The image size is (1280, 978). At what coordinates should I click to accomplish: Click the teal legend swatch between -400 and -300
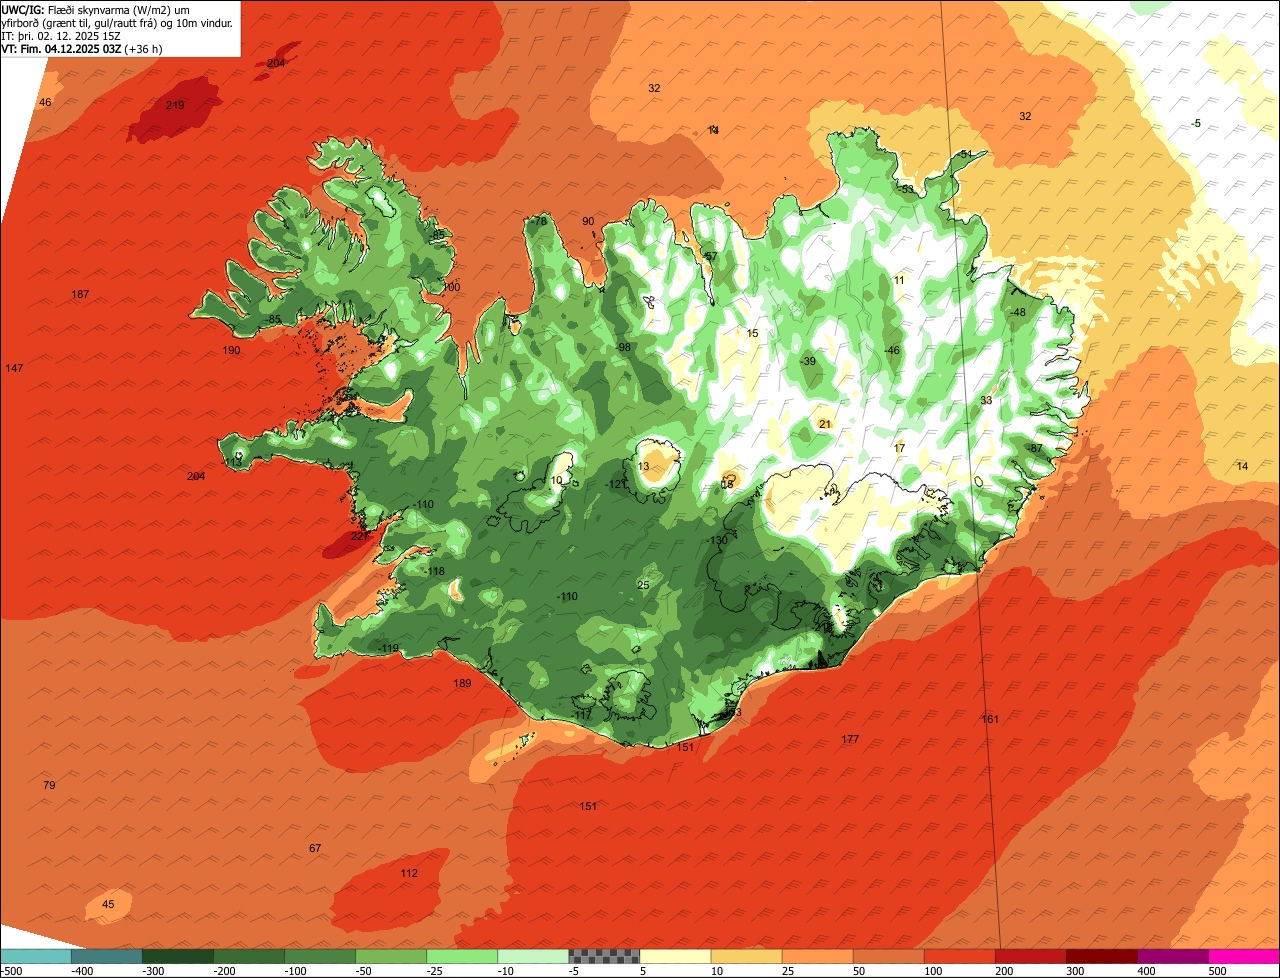[107, 956]
